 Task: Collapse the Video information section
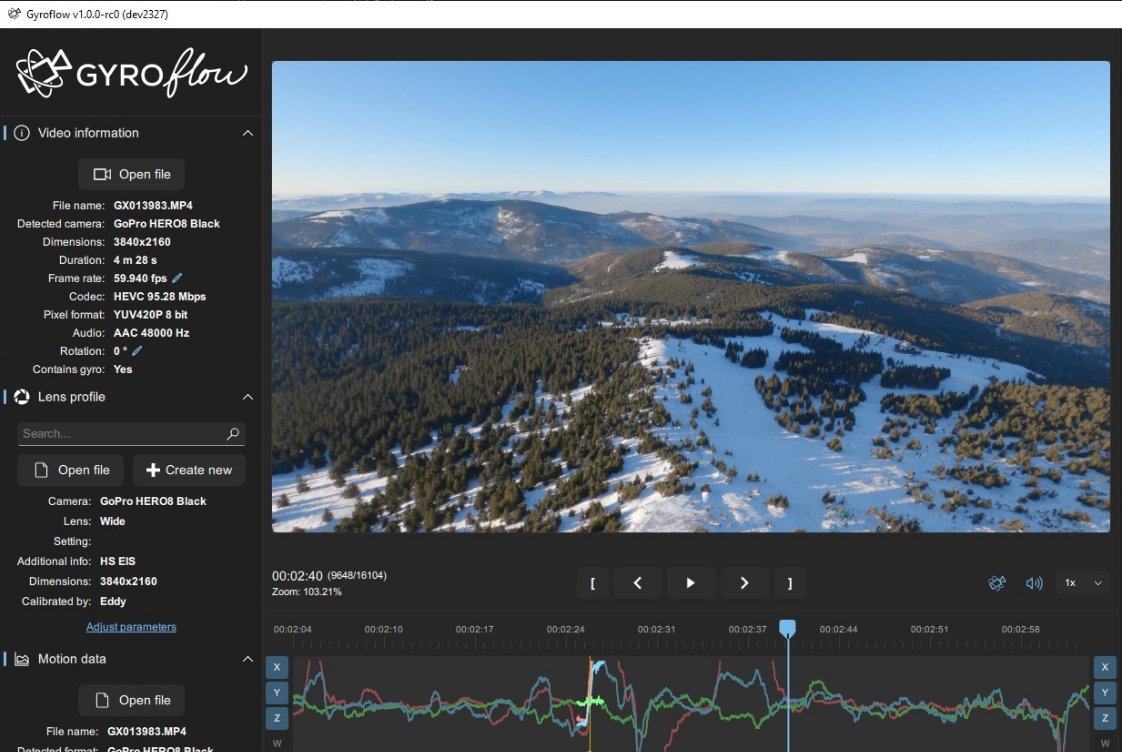[248, 133]
